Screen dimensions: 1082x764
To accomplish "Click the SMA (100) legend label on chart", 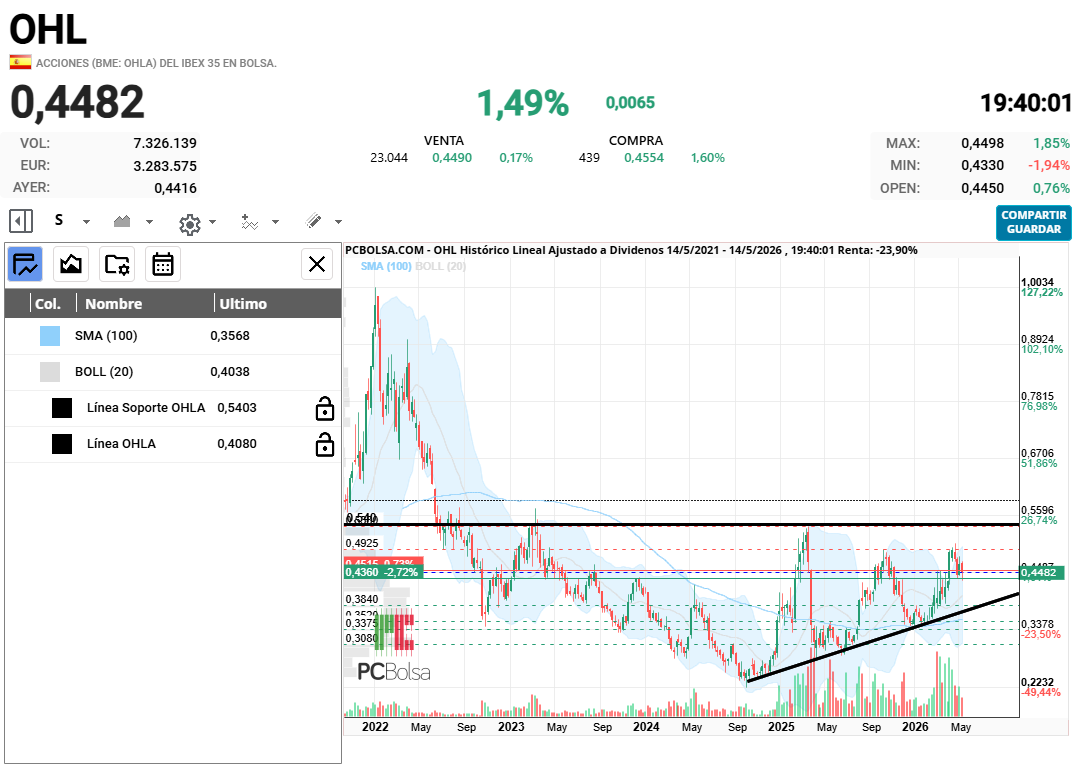I will 386,266.
